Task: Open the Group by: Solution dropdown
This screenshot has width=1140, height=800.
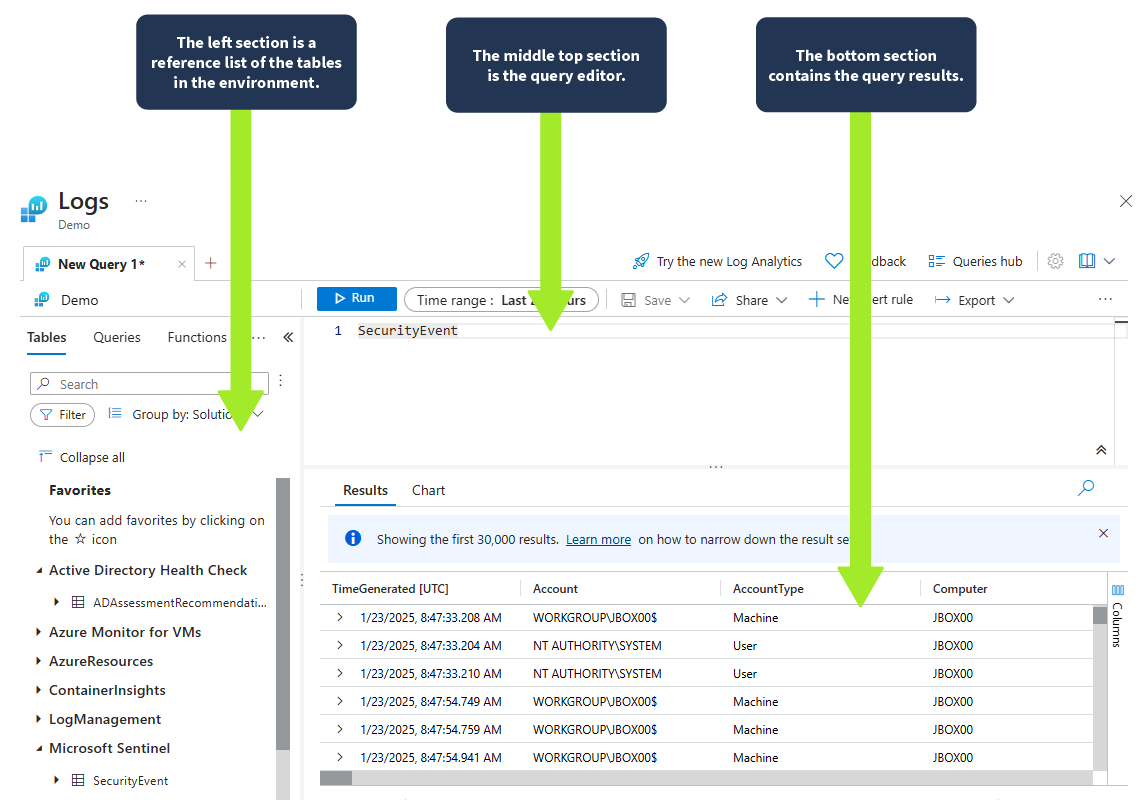Action: (186, 414)
